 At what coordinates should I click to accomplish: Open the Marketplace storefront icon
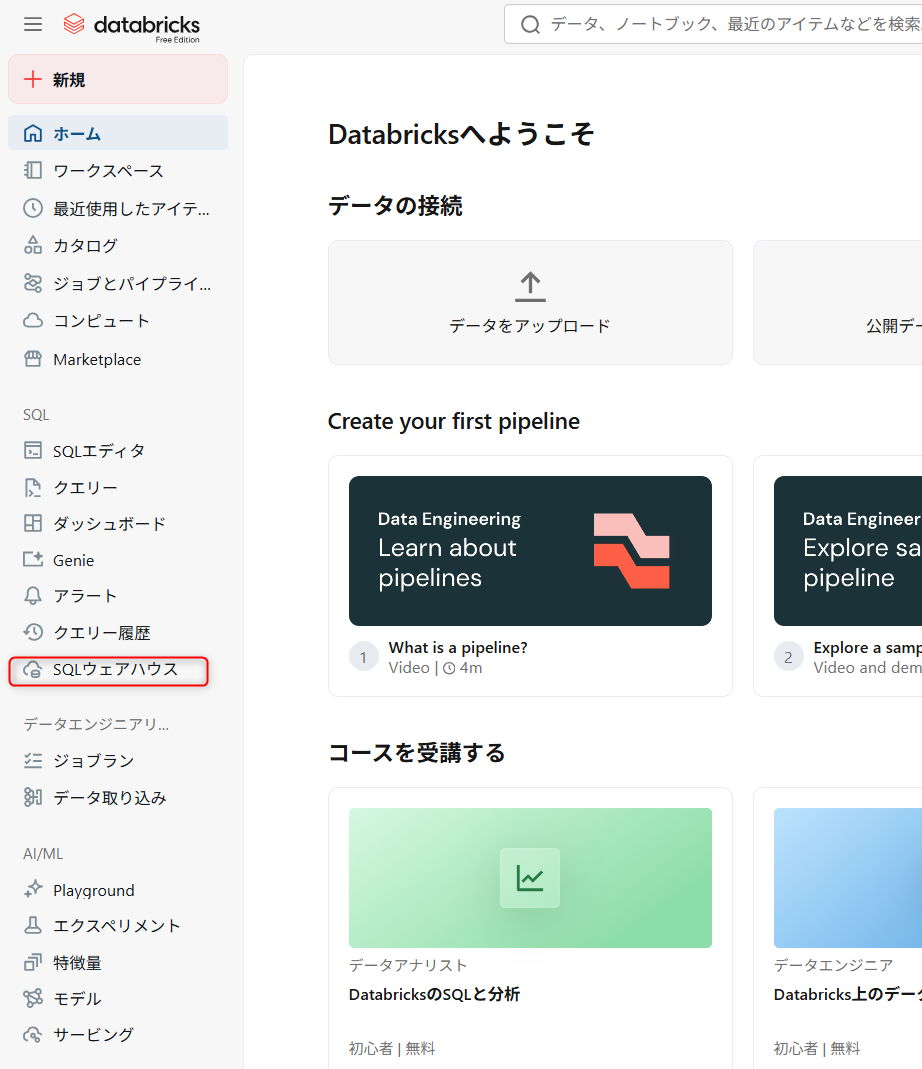[x=34, y=359]
